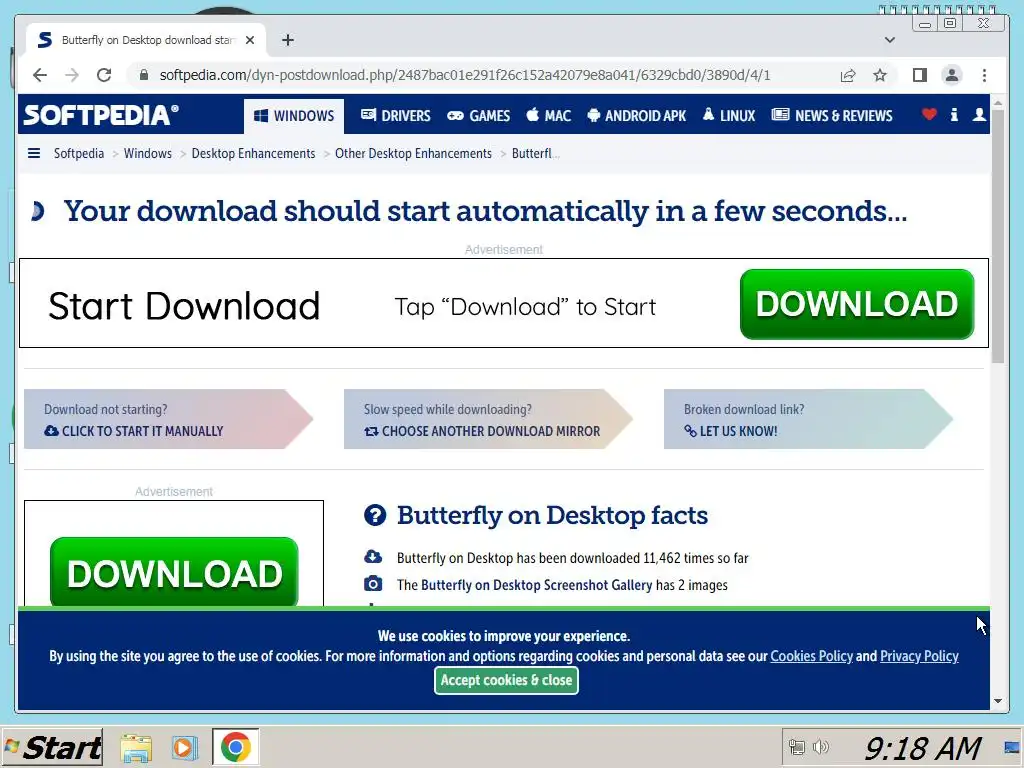1024x768 pixels.
Task: Open the Games section
Action: [479, 116]
